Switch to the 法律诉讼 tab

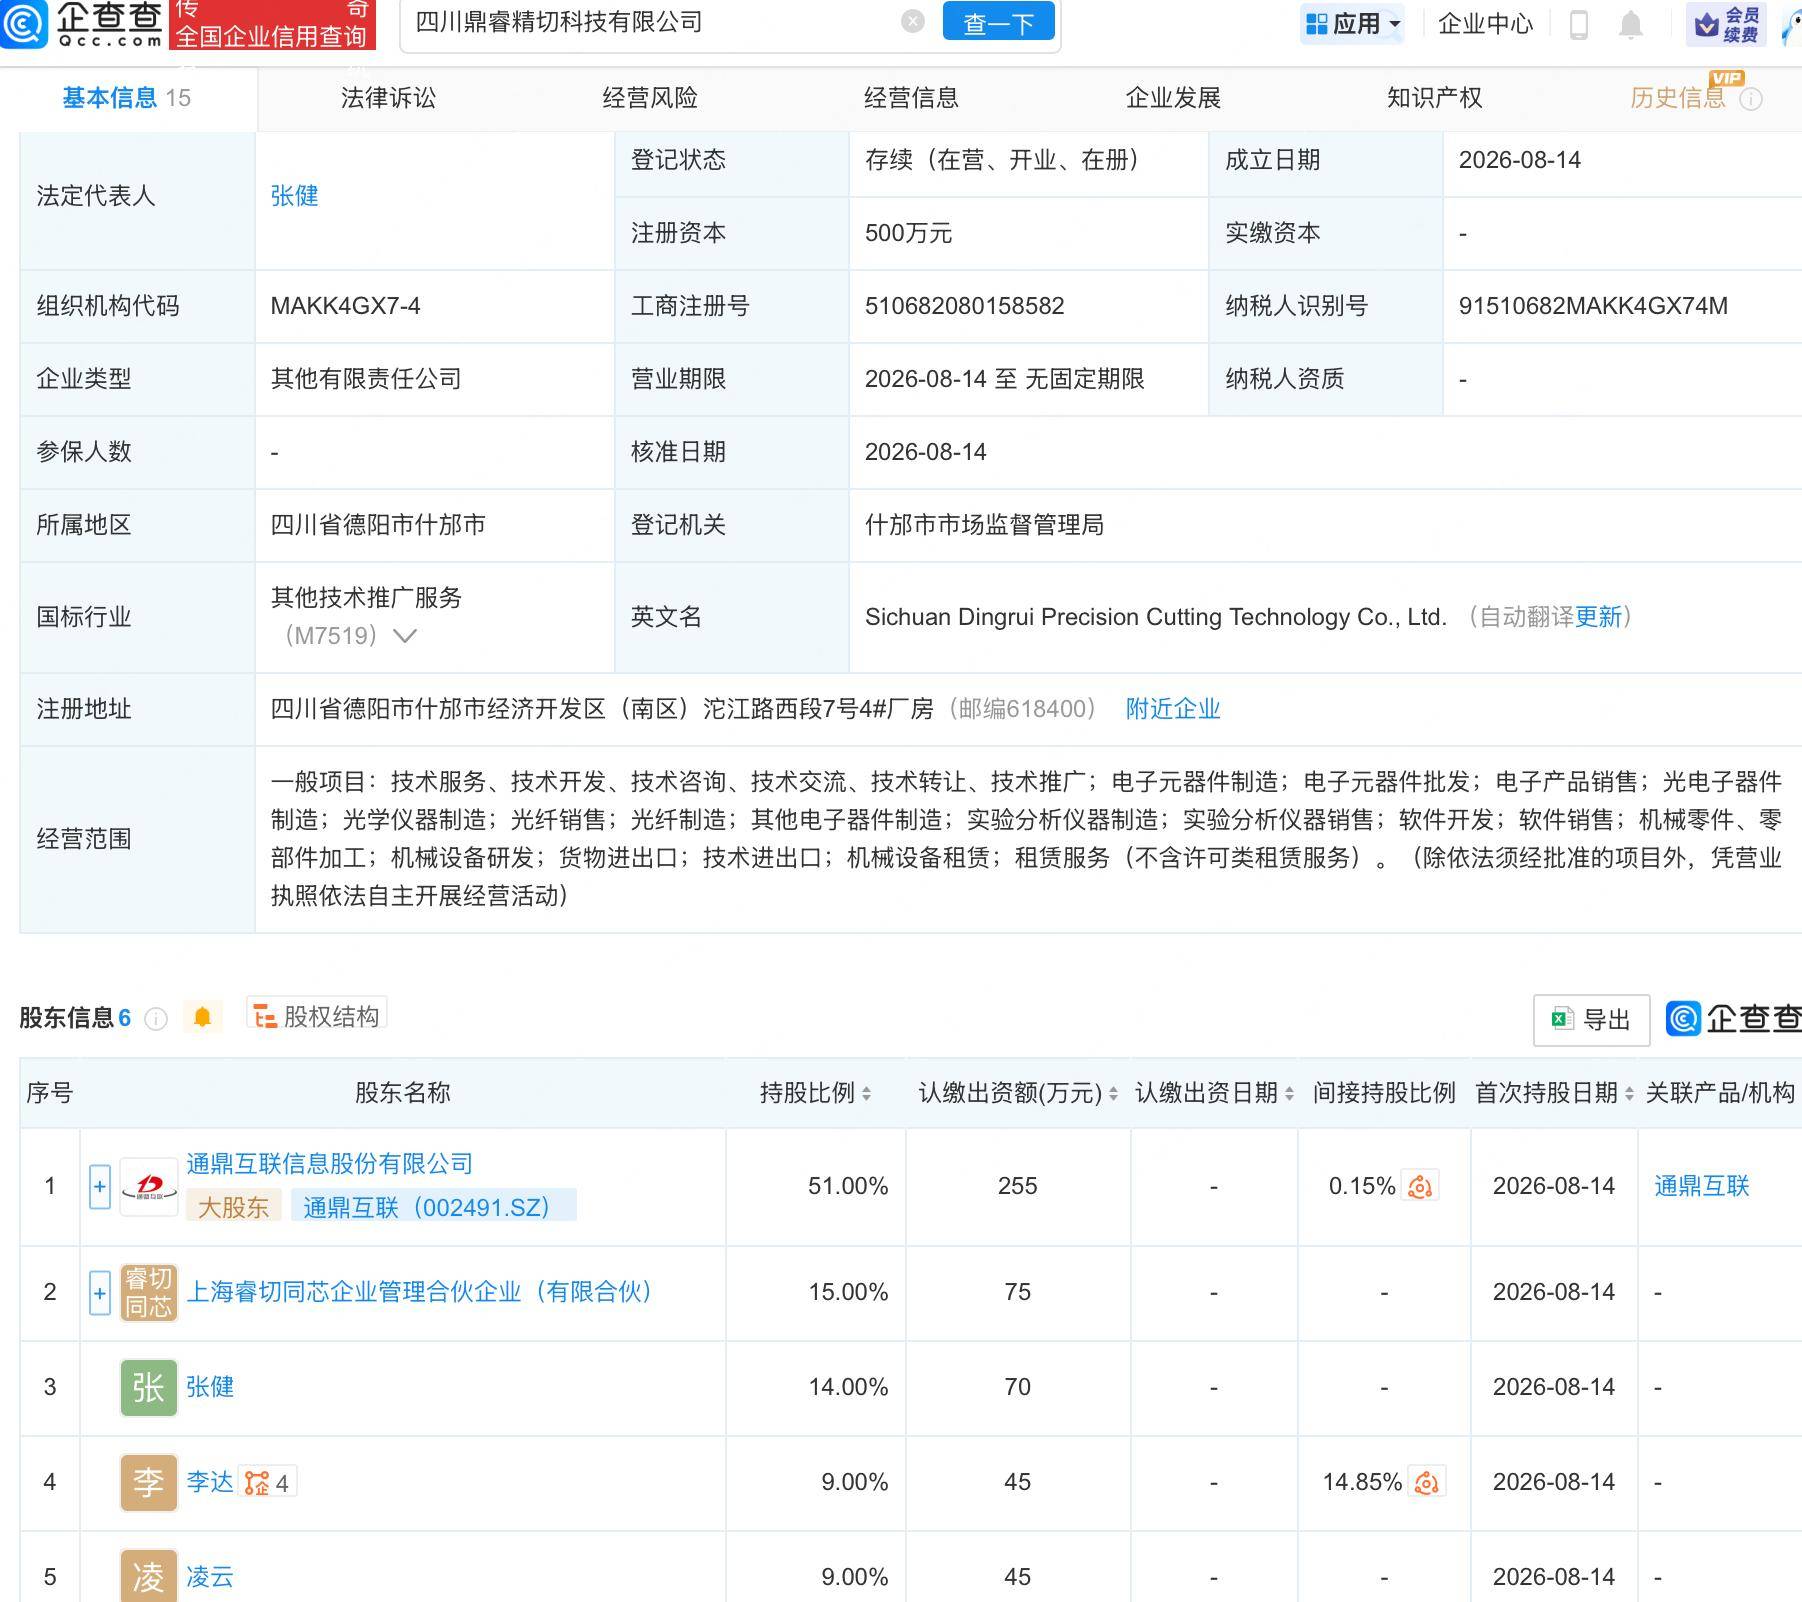pyautogui.click(x=388, y=98)
